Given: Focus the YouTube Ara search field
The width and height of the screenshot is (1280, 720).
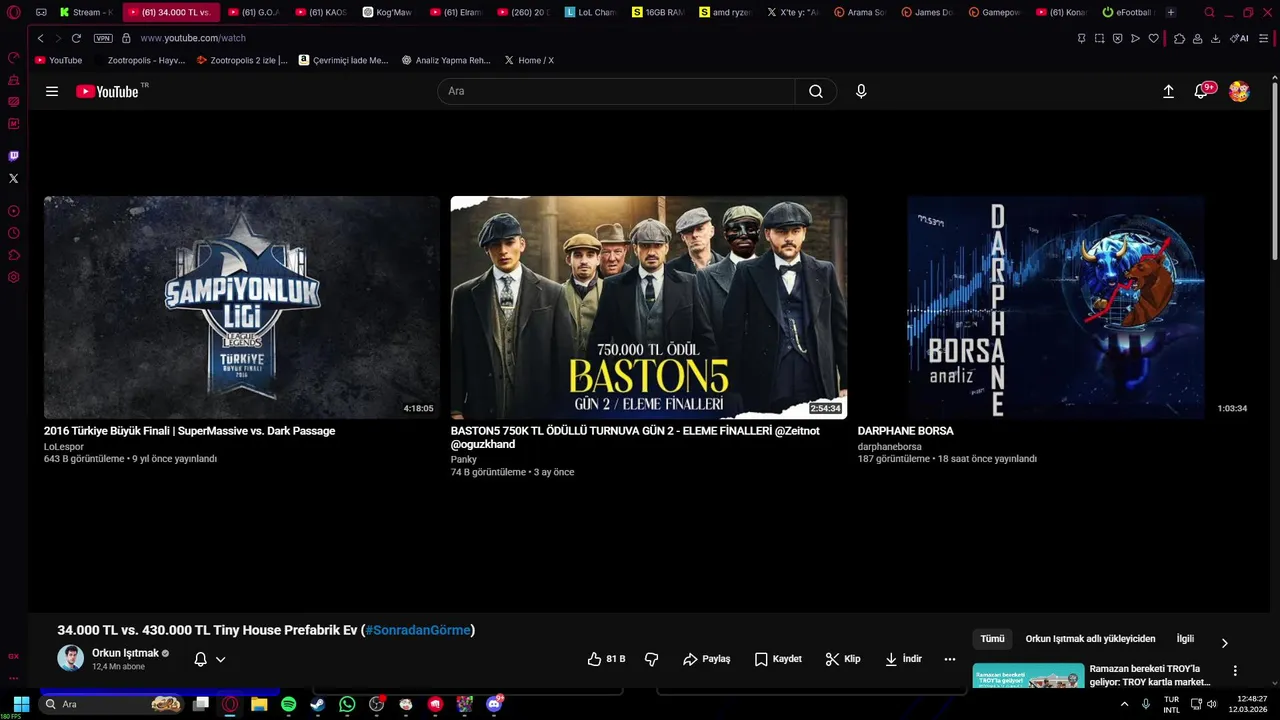Looking at the screenshot, I should 616,91.
